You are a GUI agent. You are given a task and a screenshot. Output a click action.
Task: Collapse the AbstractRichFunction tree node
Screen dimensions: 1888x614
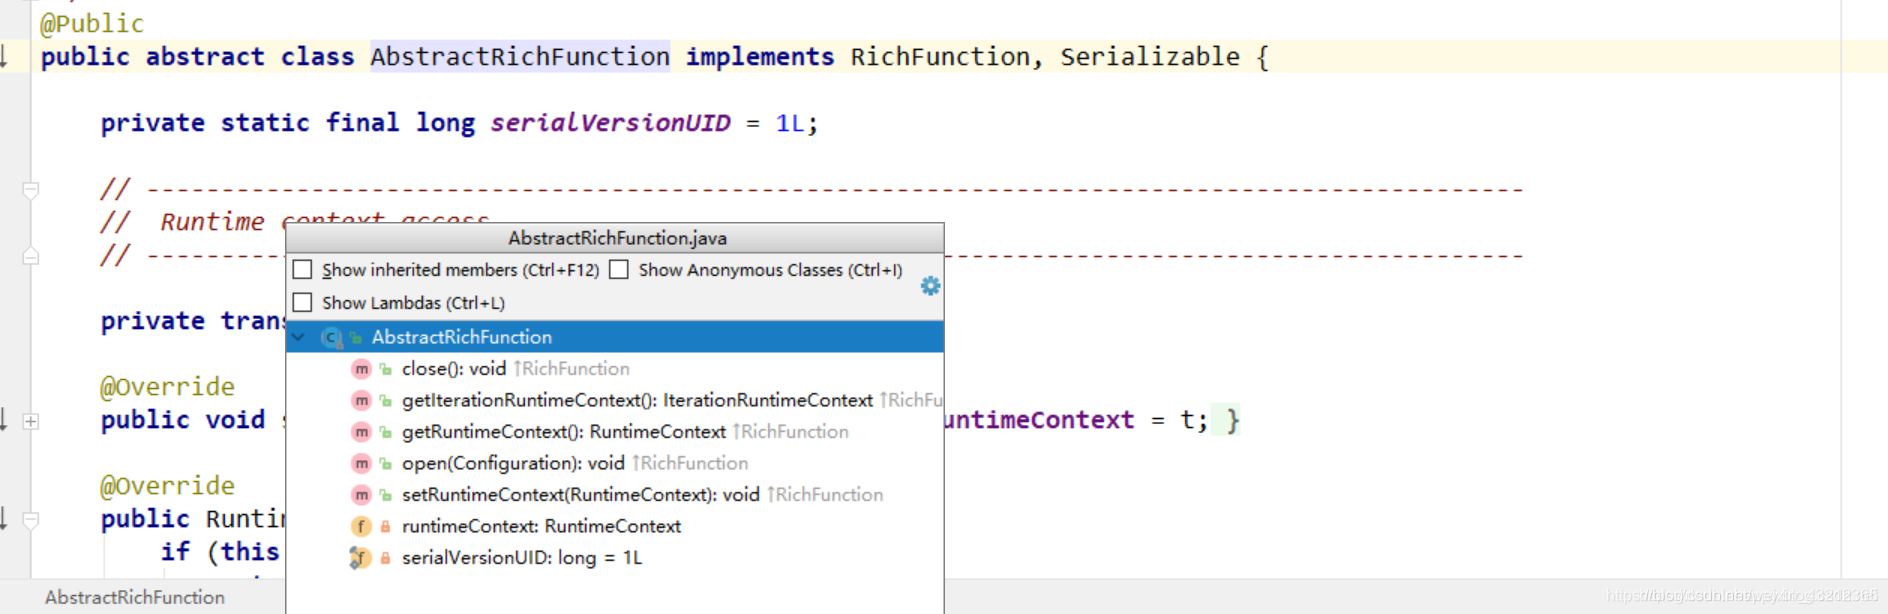[299, 337]
